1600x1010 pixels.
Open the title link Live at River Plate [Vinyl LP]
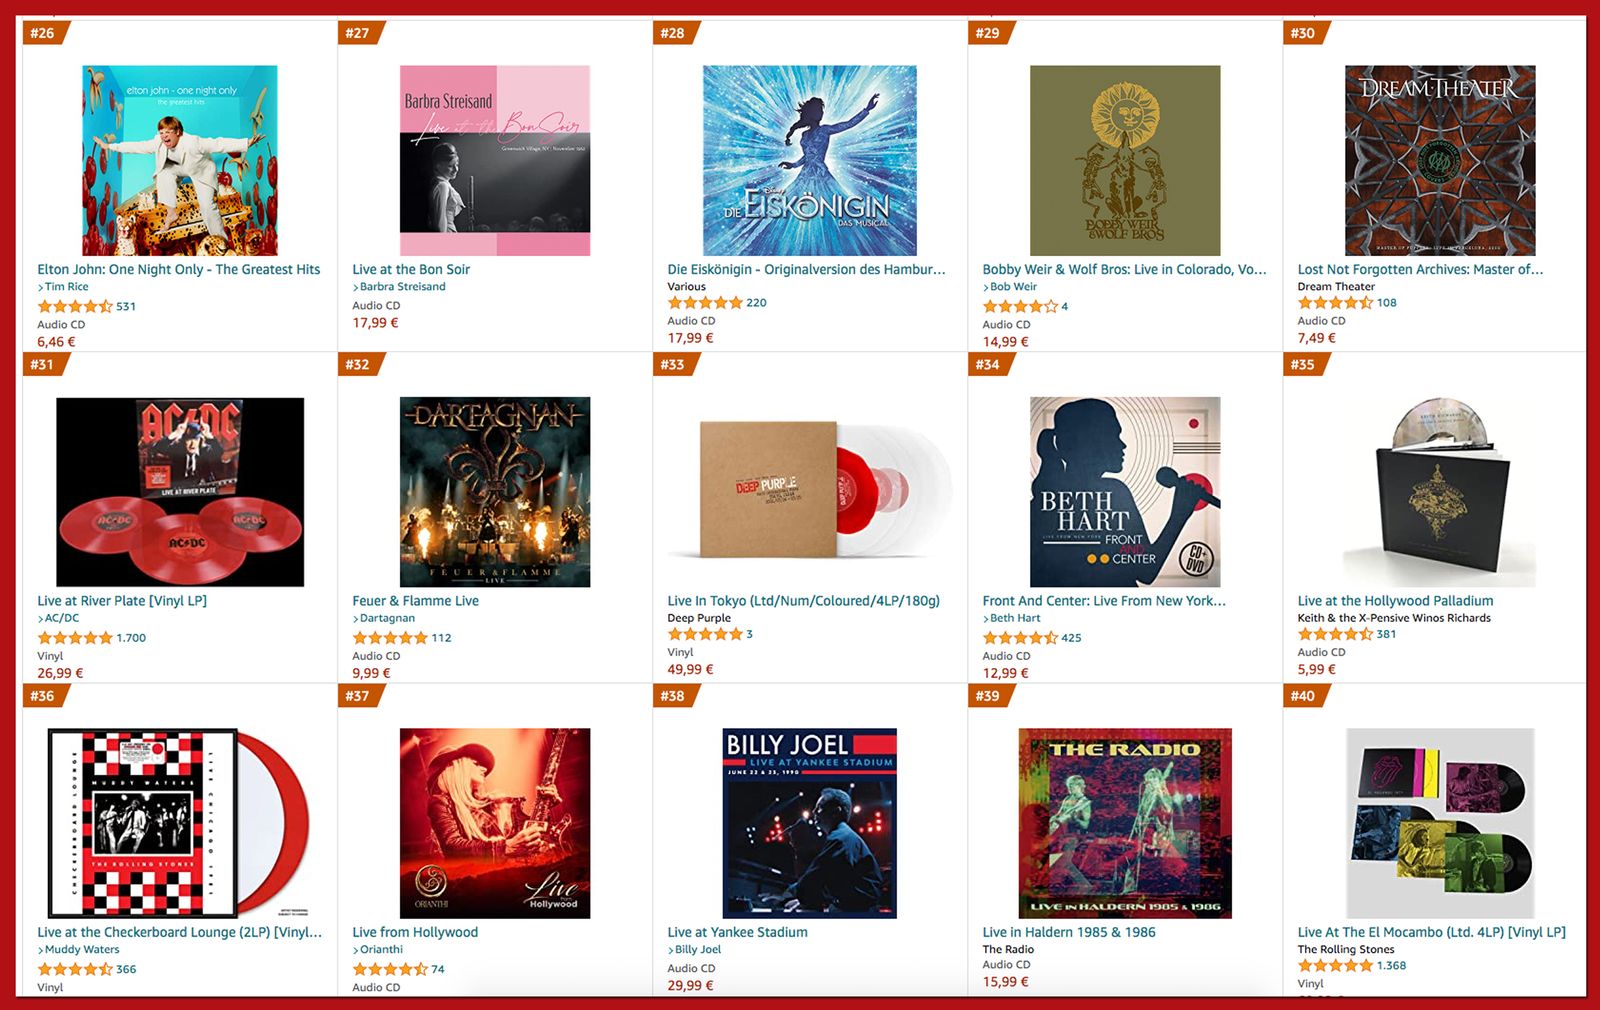(x=122, y=601)
